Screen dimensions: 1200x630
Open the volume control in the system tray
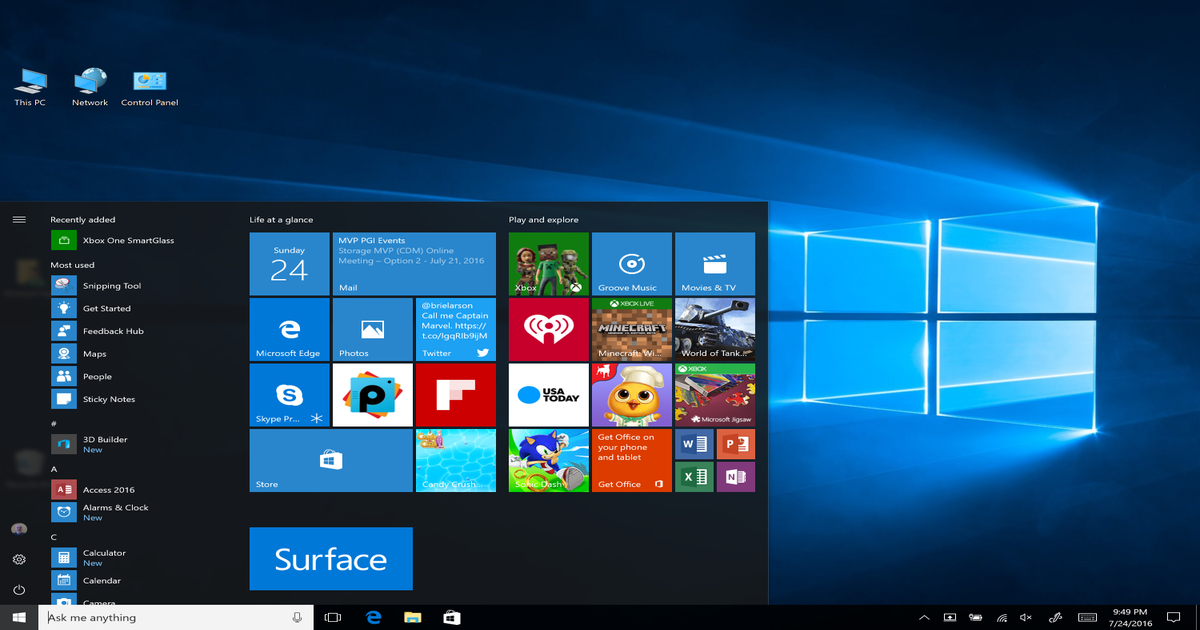(x=1026, y=617)
